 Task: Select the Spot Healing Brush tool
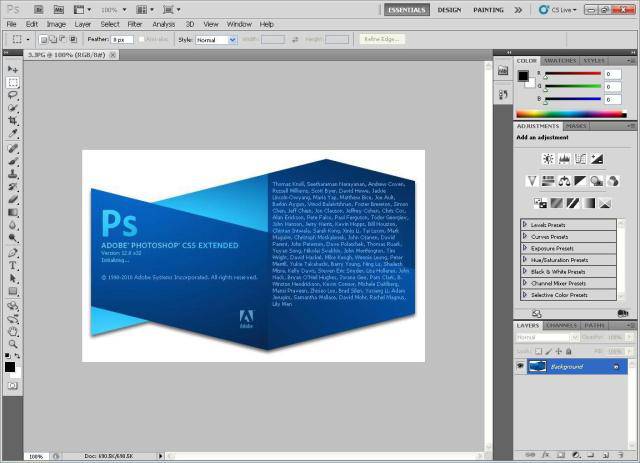tap(13, 148)
